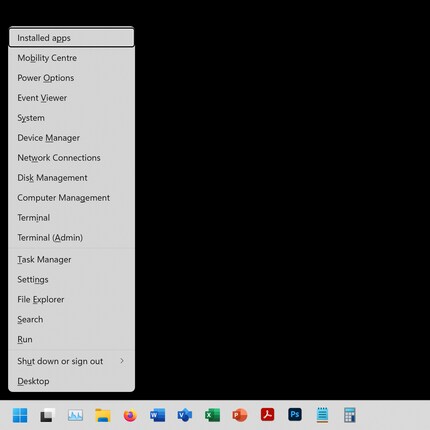Open the Run dialog entry
This screenshot has width=430, height=430.
click(x=72, y=339)
